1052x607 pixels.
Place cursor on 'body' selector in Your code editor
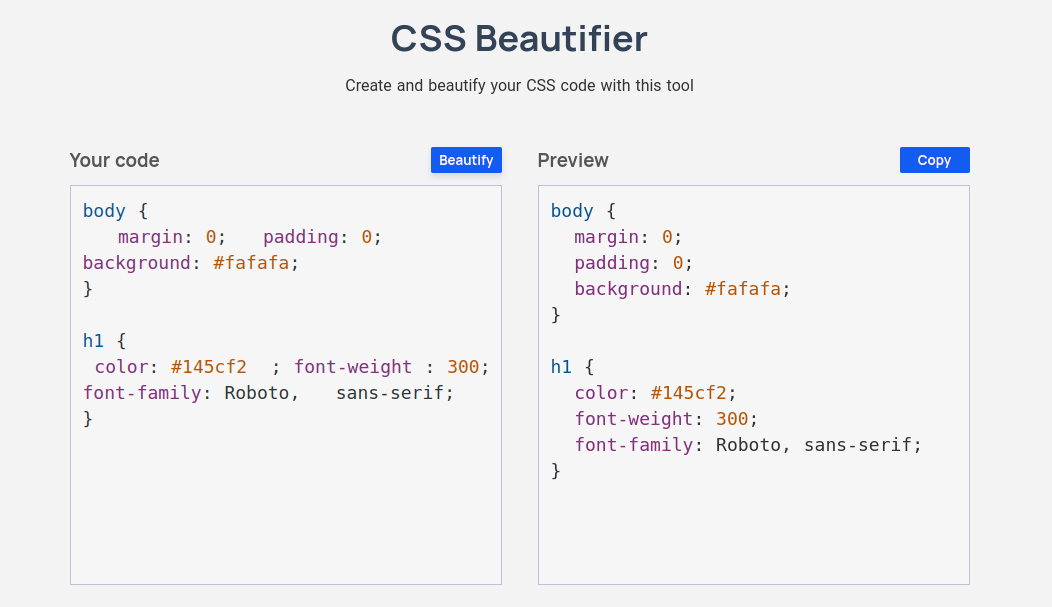(104, 211)
